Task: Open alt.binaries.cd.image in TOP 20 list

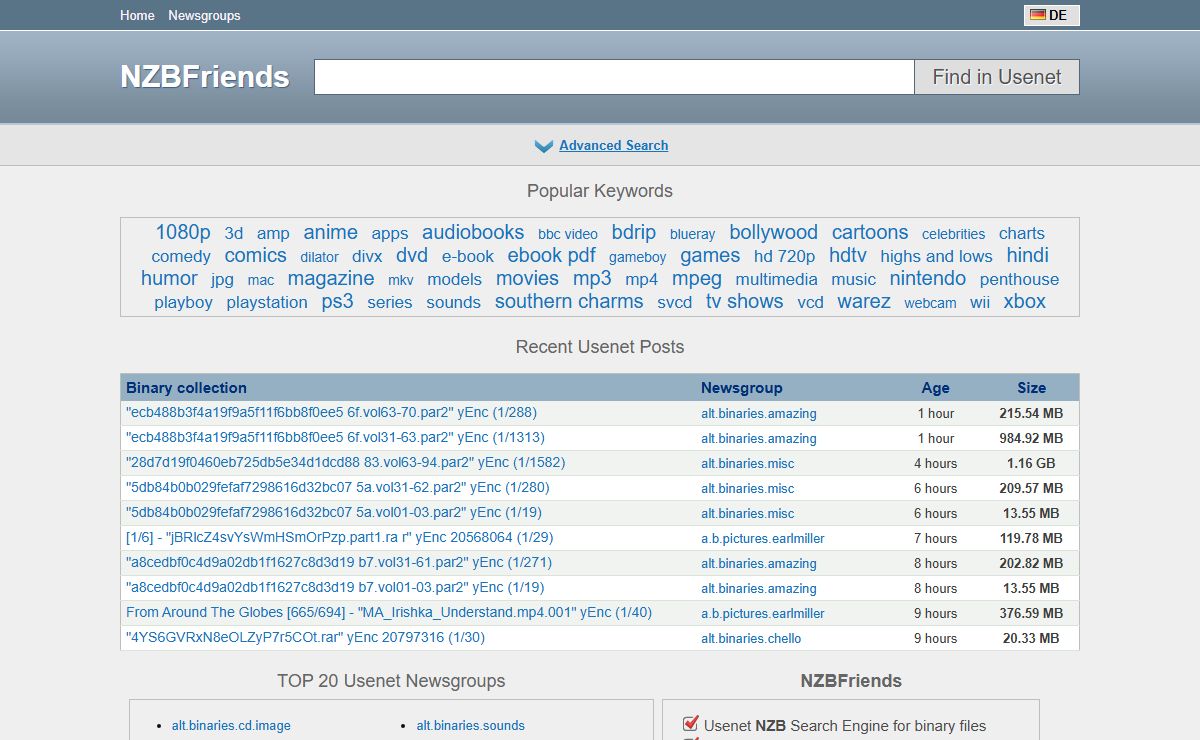Action: click(x=231, y=725)
